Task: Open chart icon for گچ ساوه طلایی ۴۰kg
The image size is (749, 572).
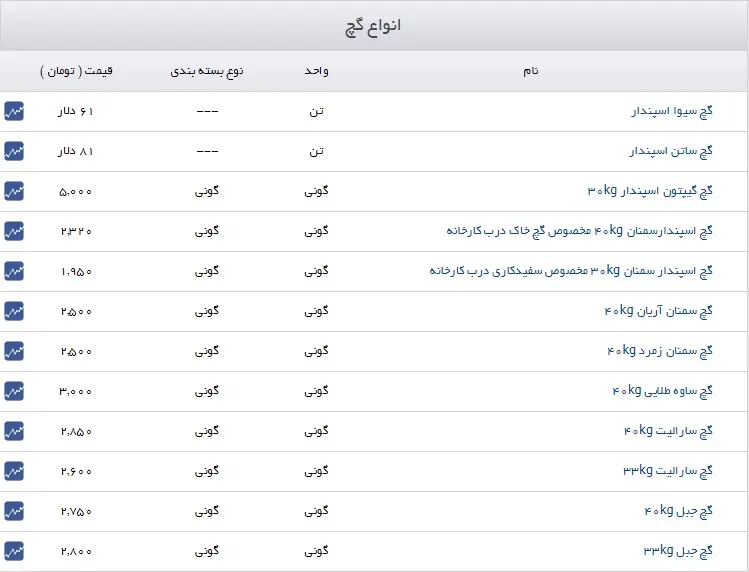Action: [14, 391]
